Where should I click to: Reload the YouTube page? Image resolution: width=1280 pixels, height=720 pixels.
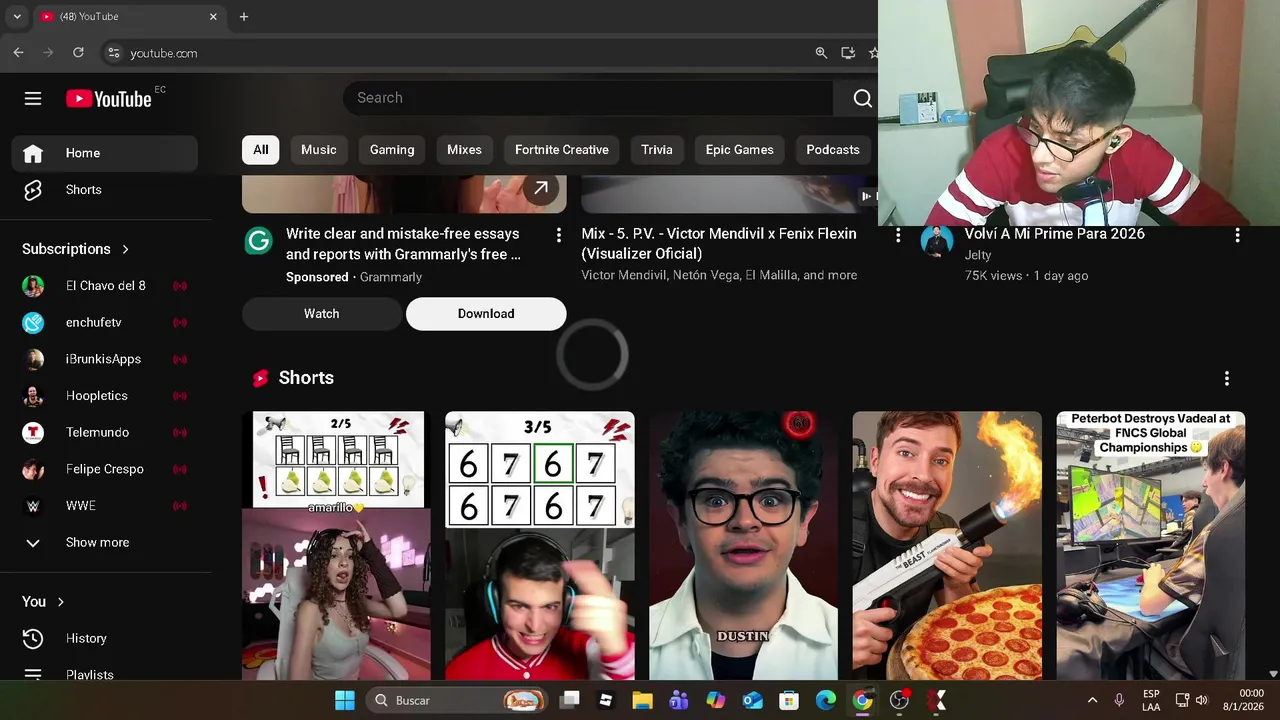pyautogui.click(x=78, y=52)
